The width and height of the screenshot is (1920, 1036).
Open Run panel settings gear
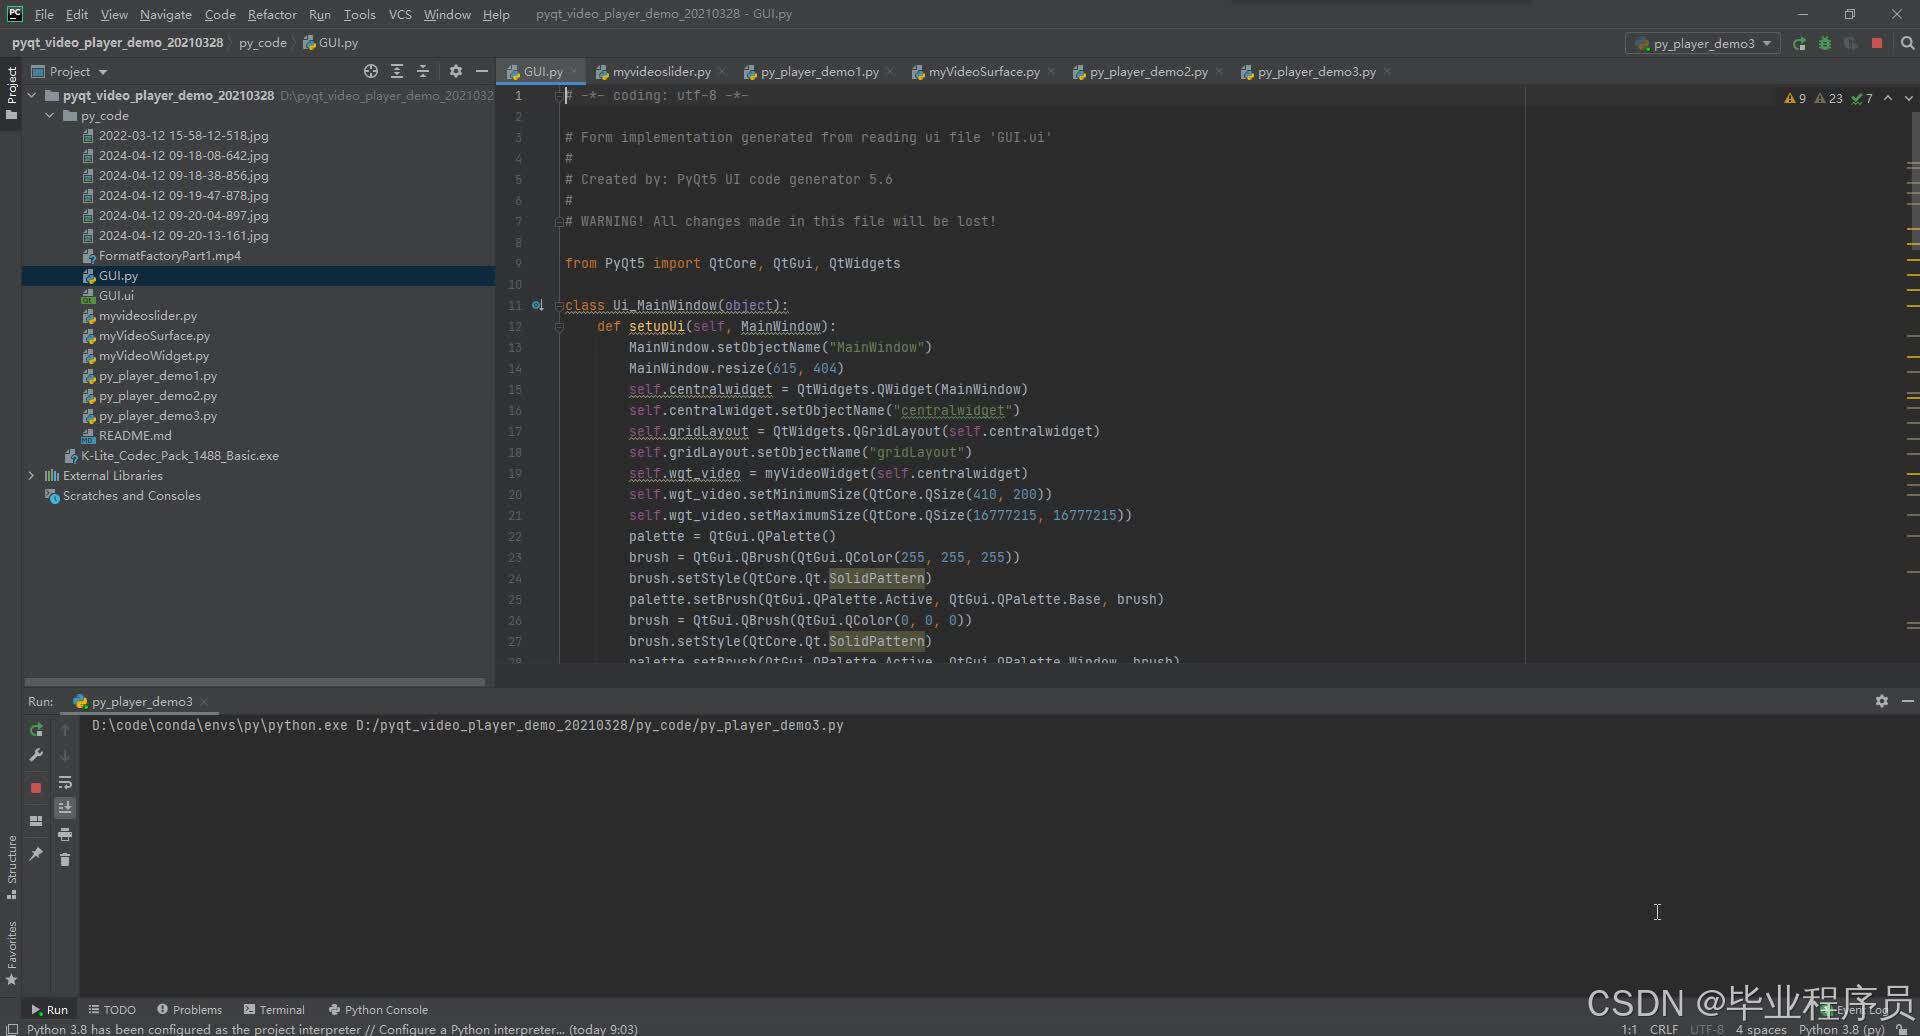(1882, 701)
